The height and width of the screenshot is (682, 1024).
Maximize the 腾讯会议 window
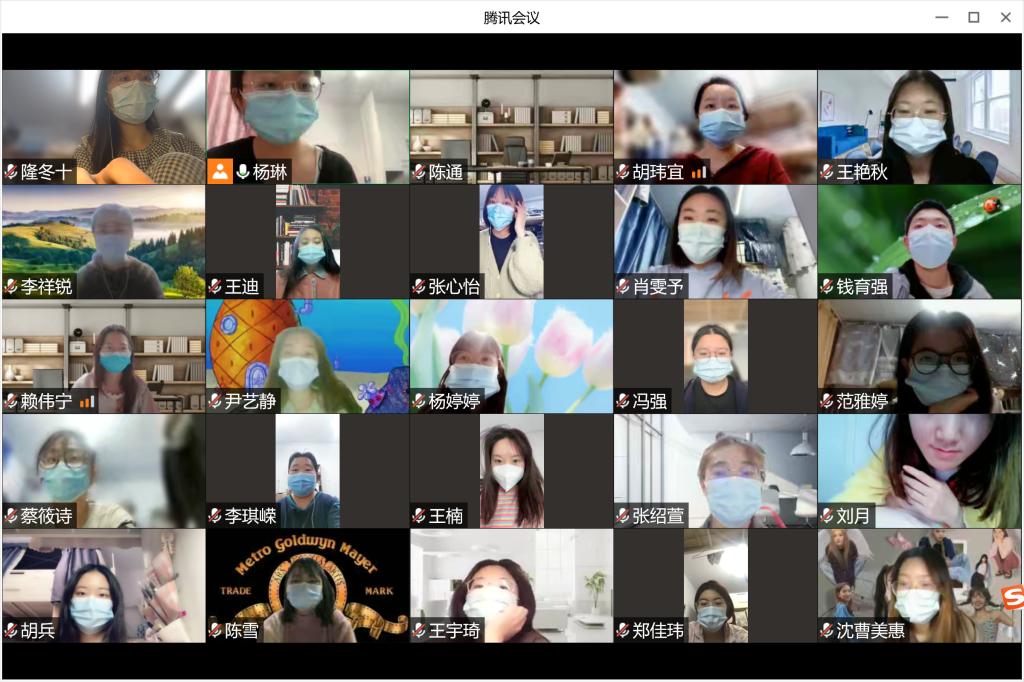[973, 17]
